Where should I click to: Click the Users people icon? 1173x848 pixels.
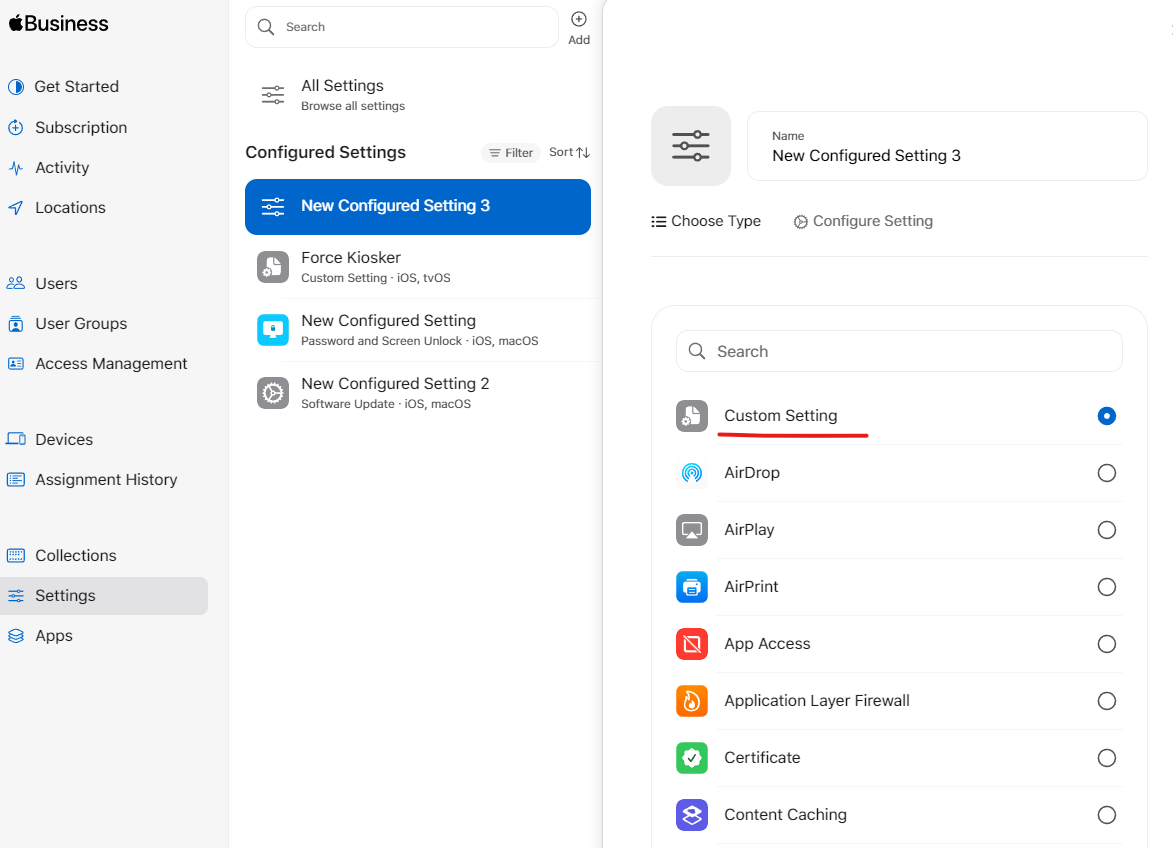coord(16,283)
